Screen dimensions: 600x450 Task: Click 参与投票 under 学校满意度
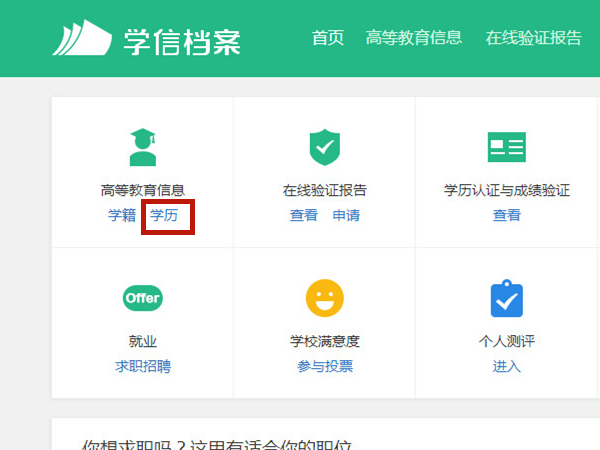click(324, 366)
